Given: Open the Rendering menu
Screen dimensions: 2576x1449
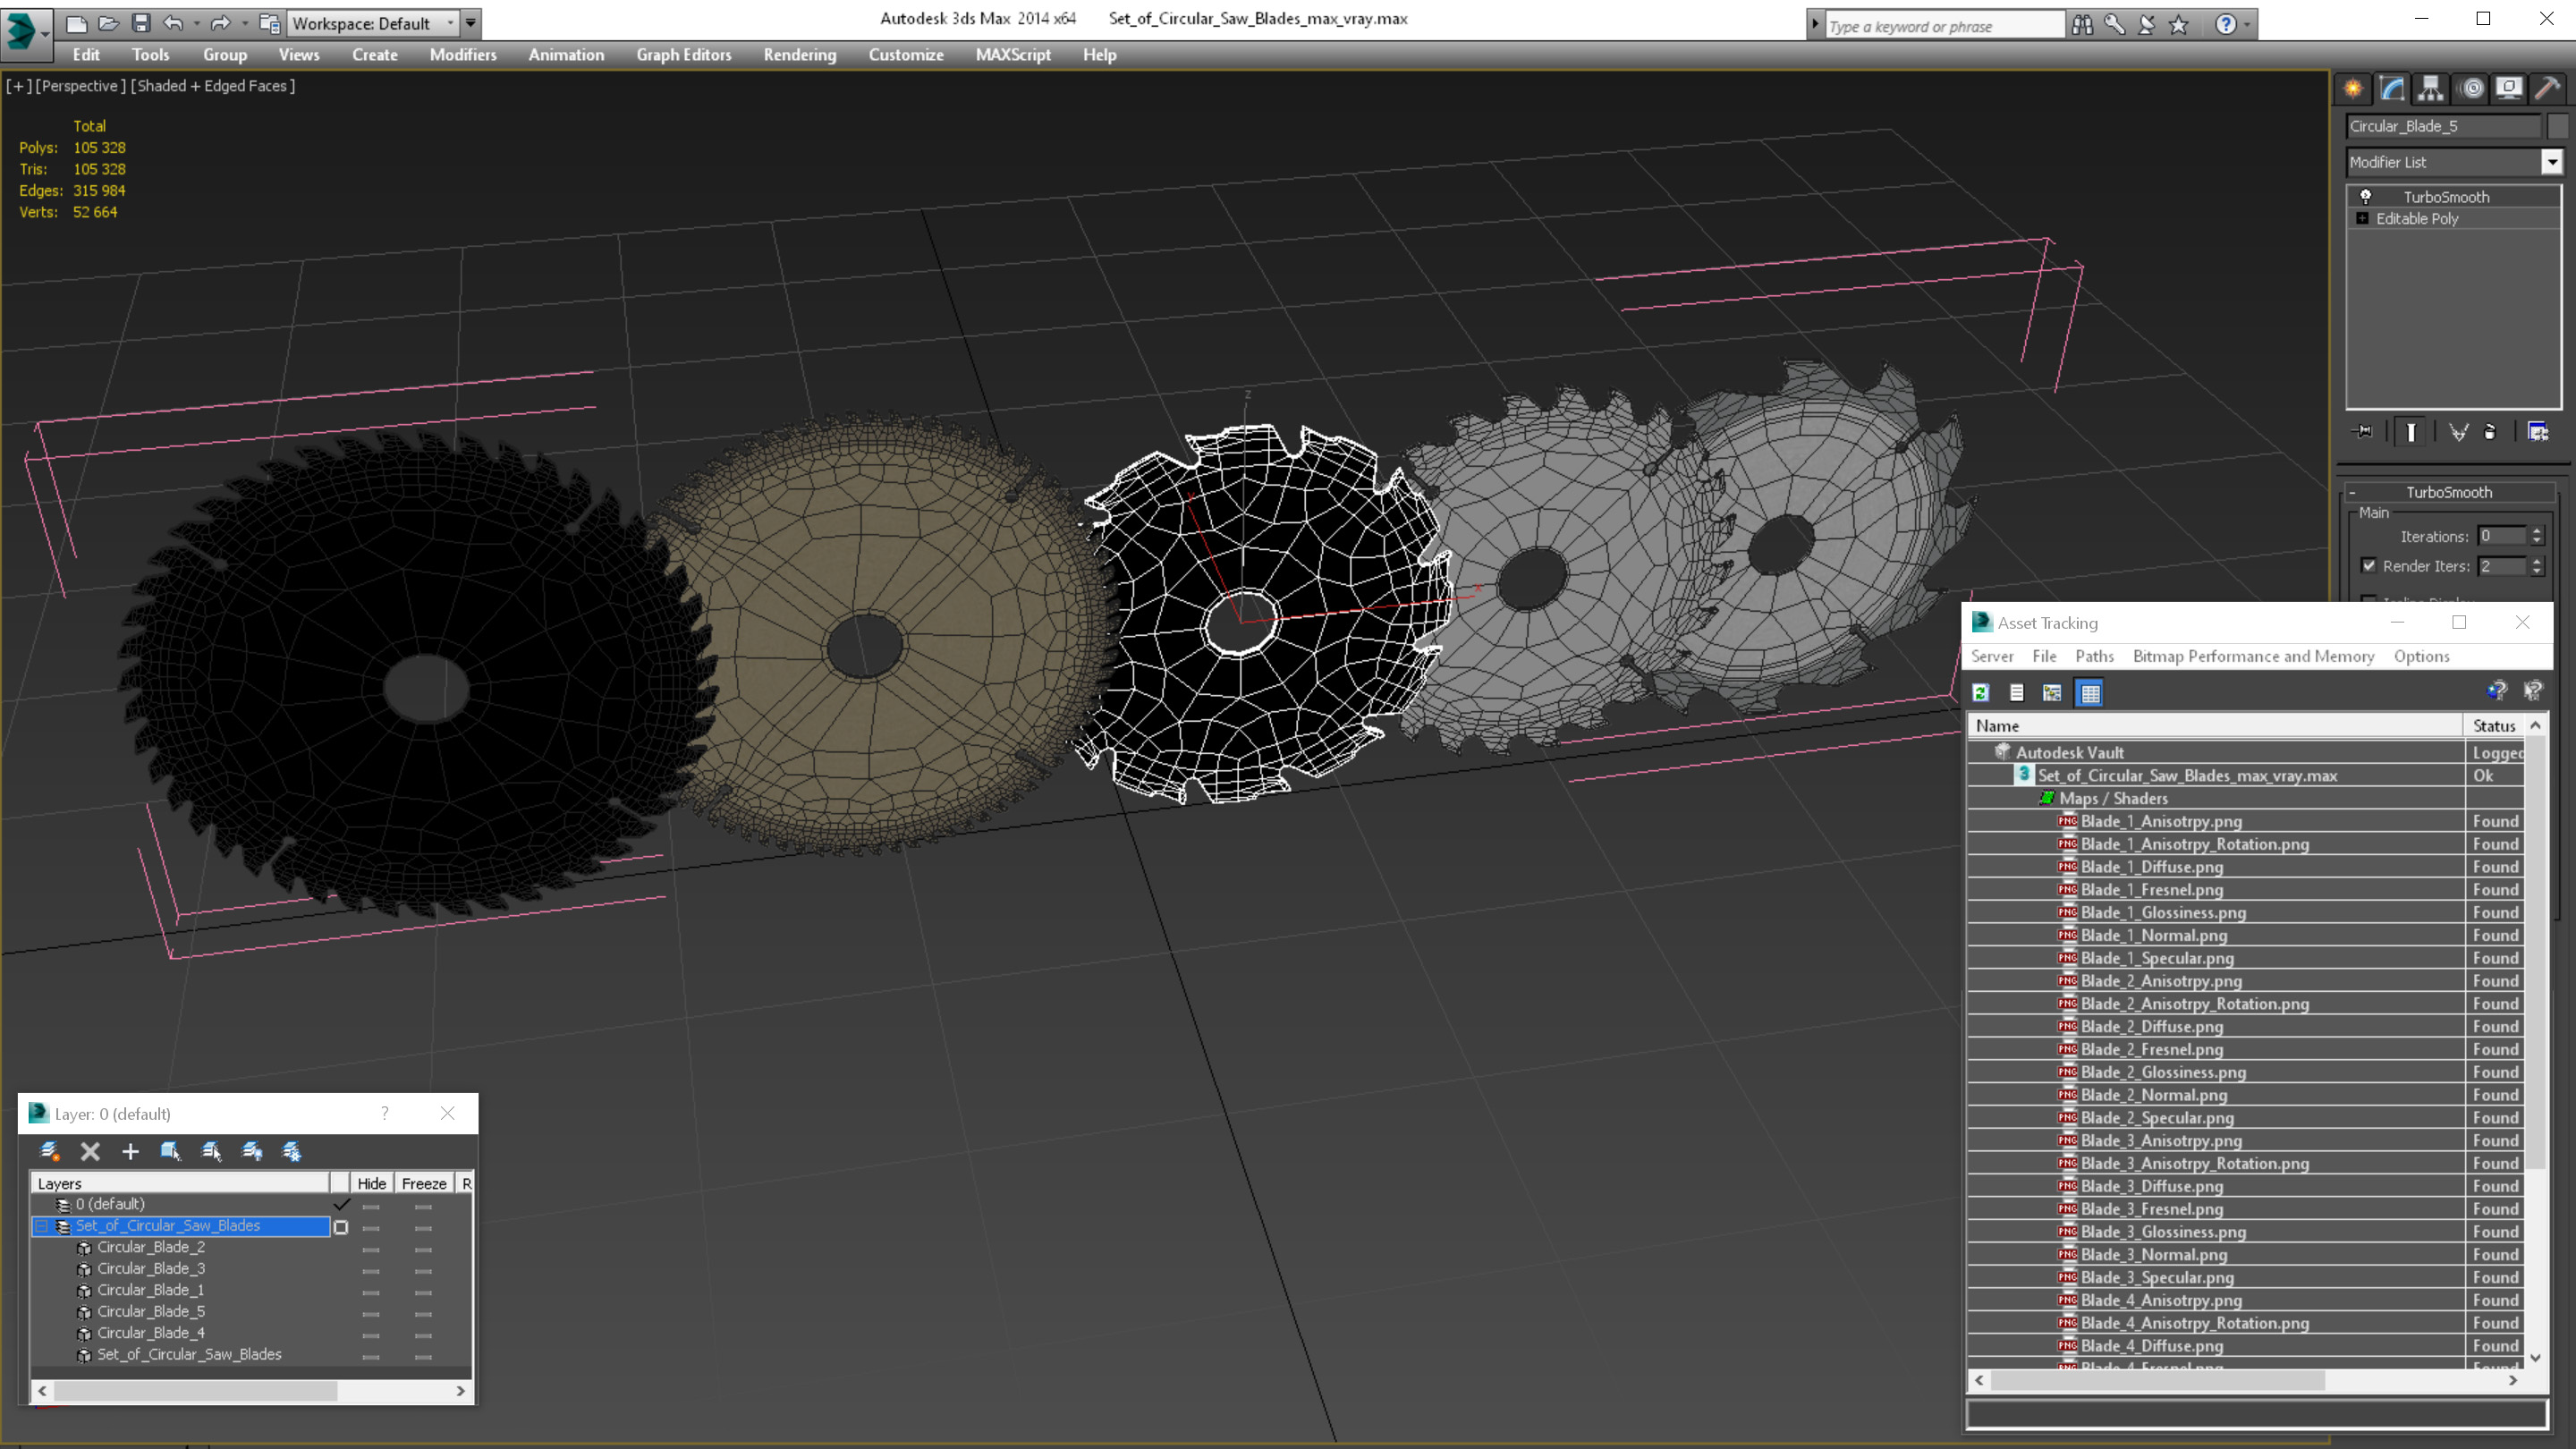Looking at the screenshot, I should (x=799, y=55).
